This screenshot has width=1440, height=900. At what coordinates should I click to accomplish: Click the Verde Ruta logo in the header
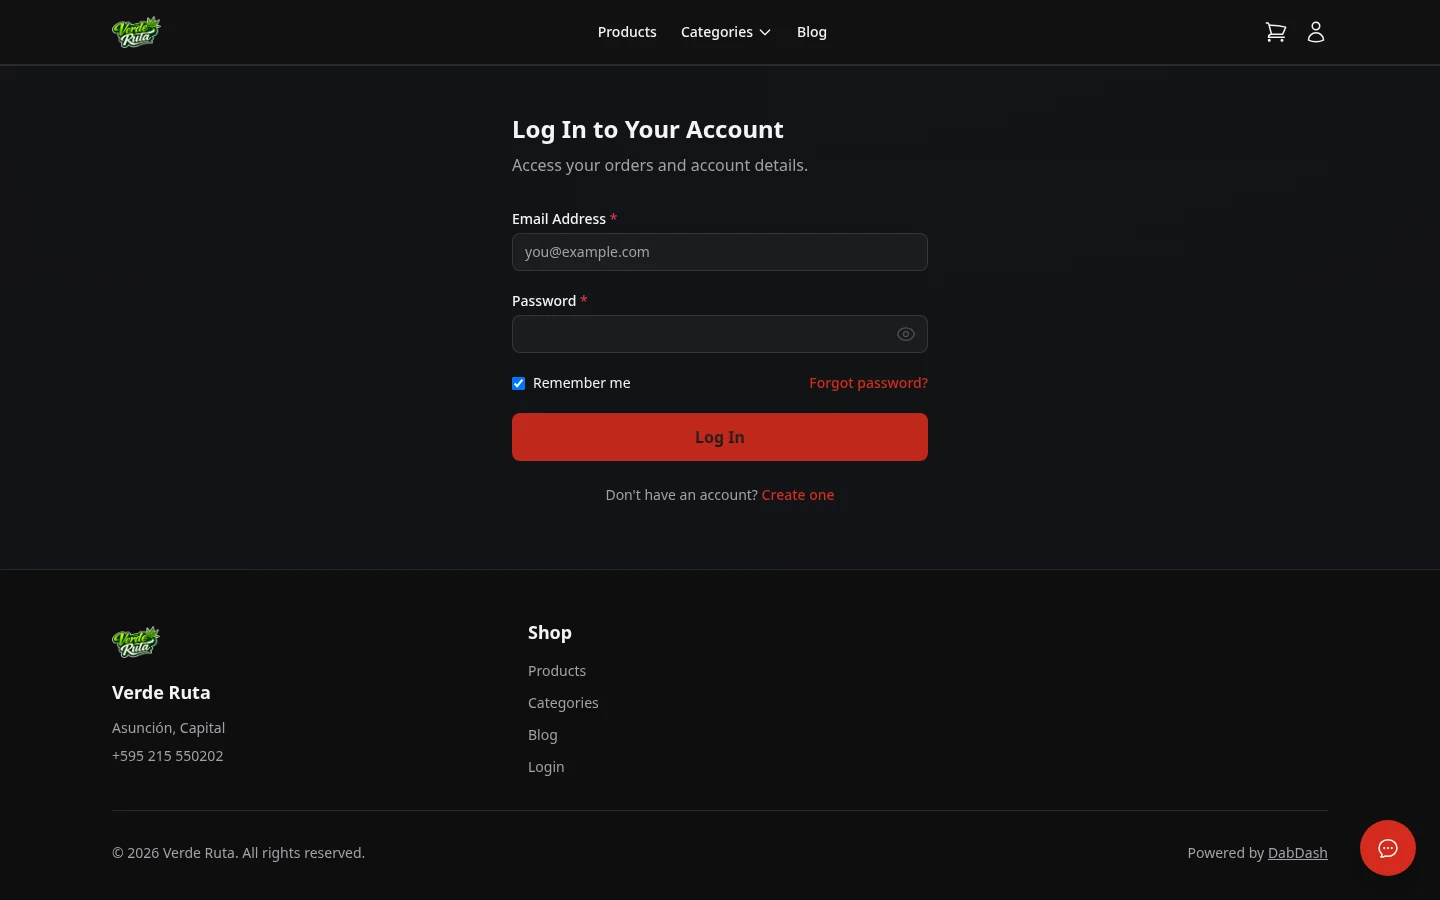click(136, 31)
